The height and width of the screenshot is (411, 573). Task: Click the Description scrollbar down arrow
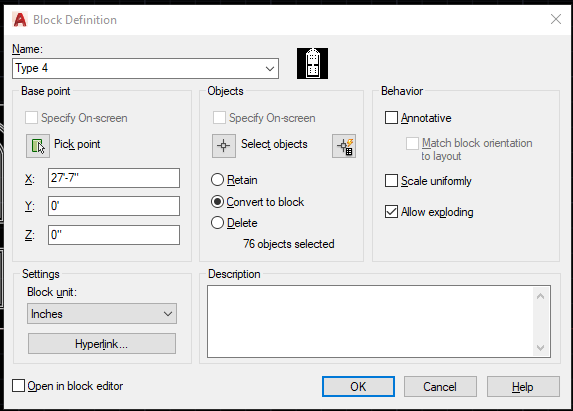click(540, 348)
